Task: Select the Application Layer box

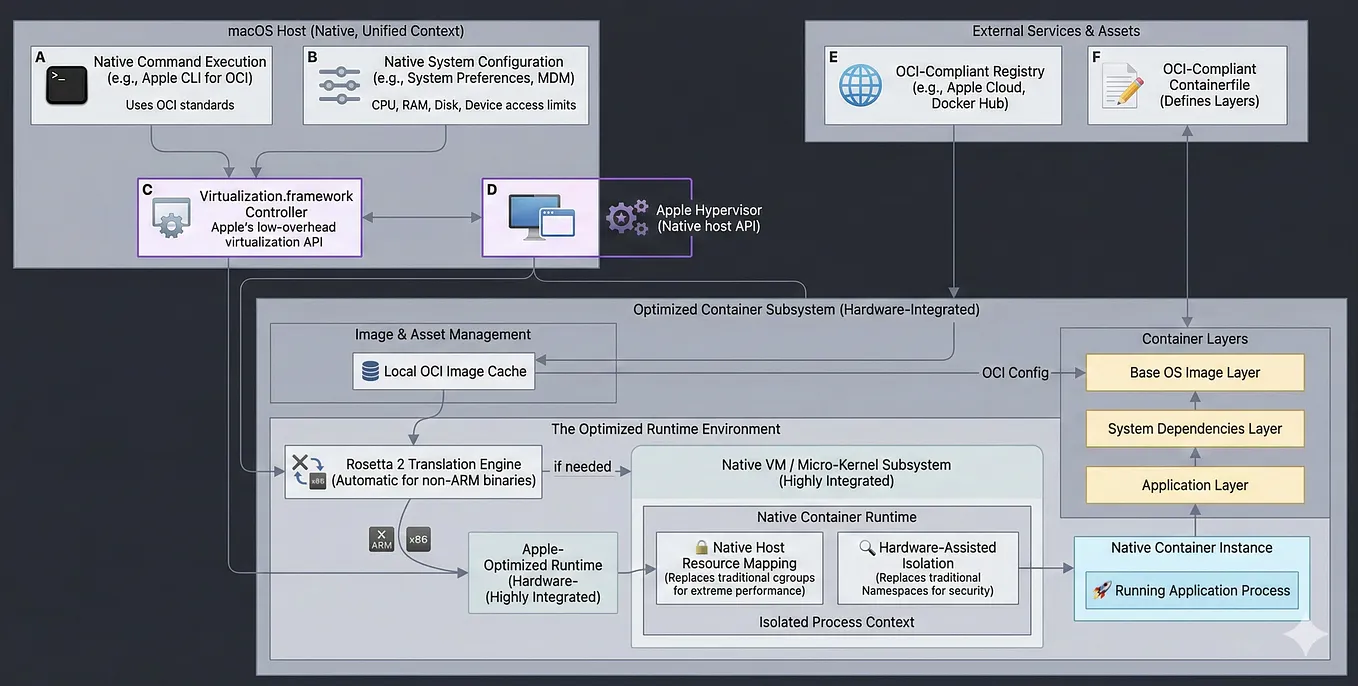Action: (1195, 485)
